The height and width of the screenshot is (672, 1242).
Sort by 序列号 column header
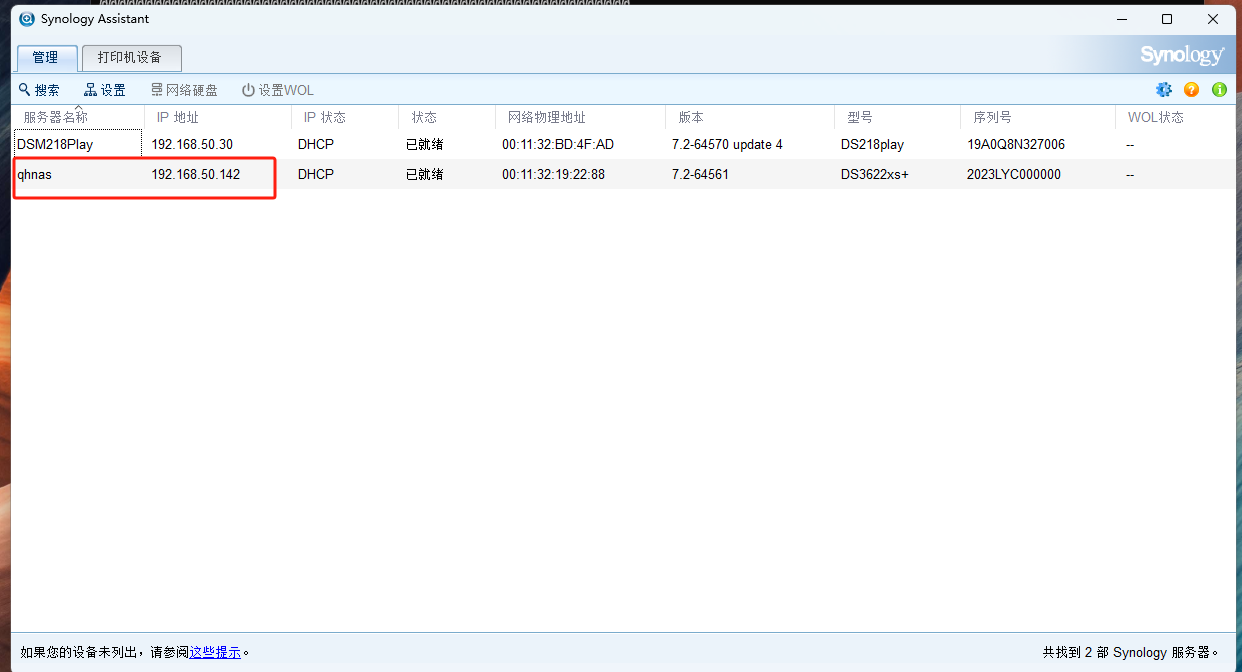coord(1037,117)
